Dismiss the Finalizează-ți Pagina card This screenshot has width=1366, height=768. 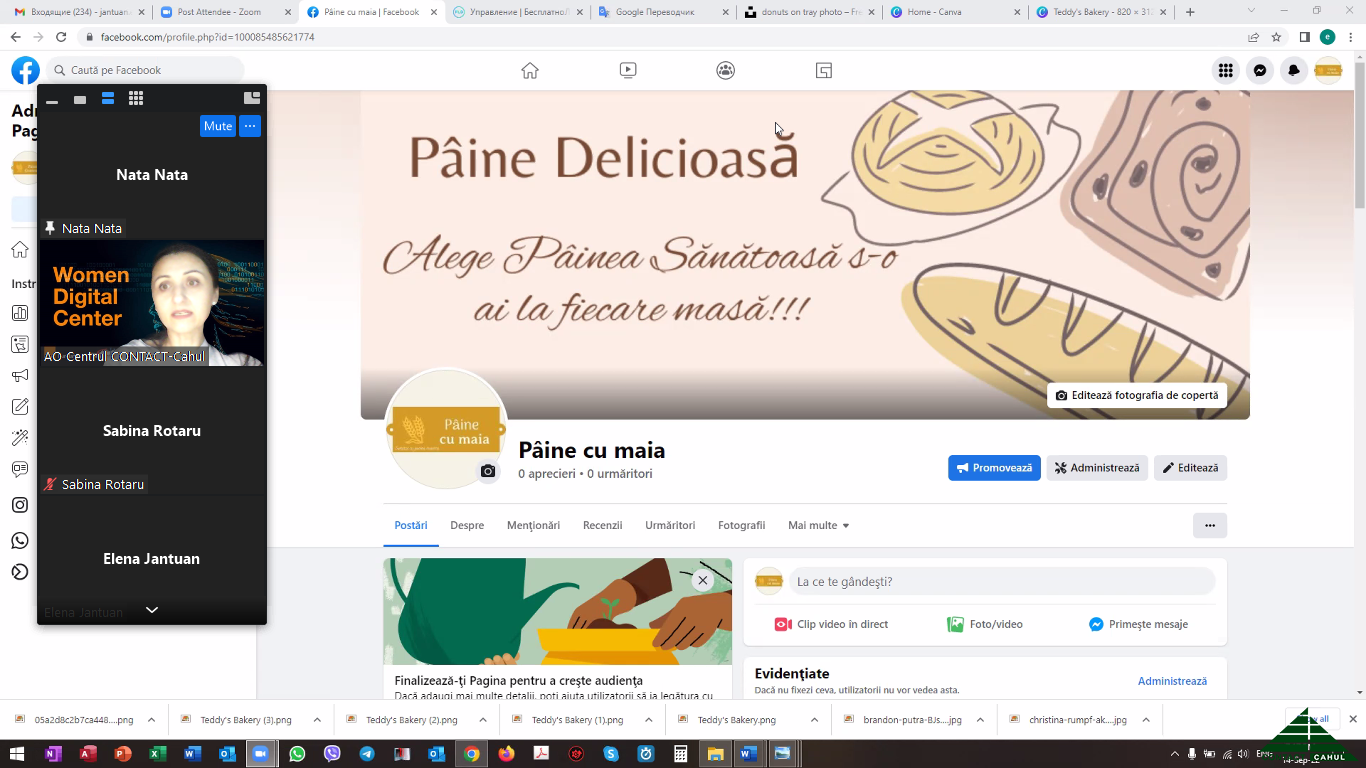[703, 580]
